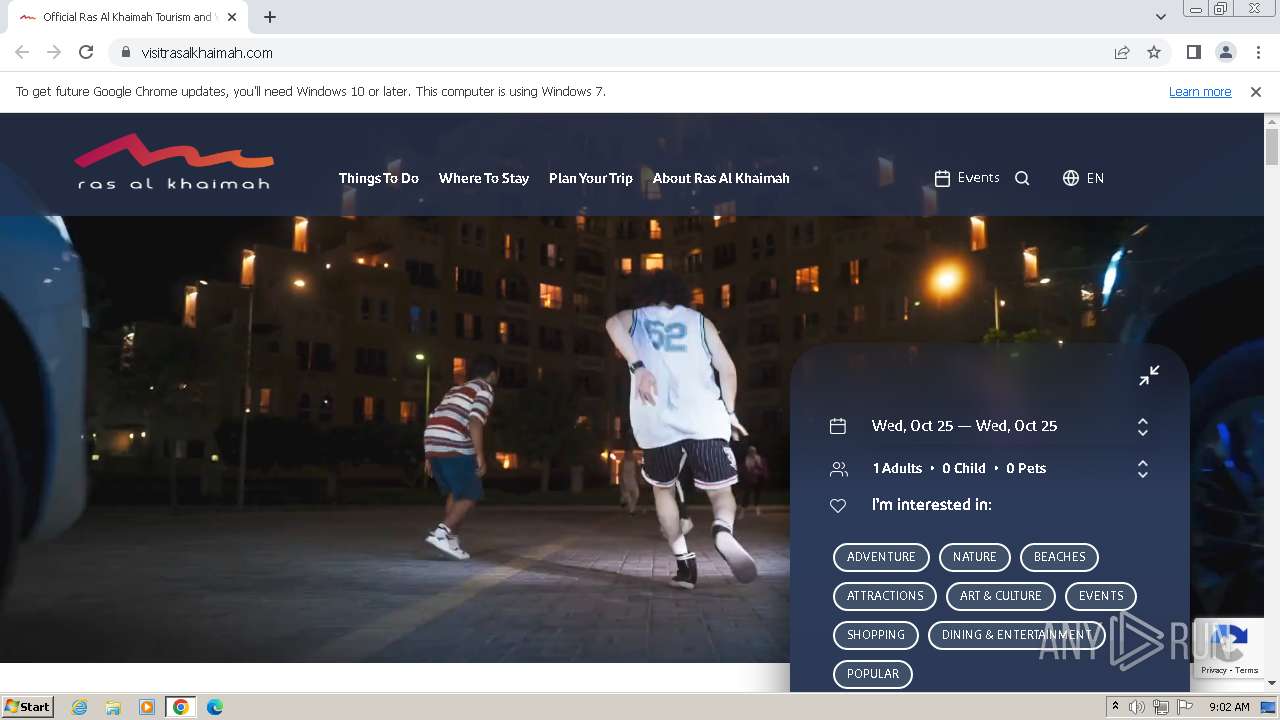Screen dimensions: 1280x720
Task: Go forward in browser history
Action: click(54, 52)
